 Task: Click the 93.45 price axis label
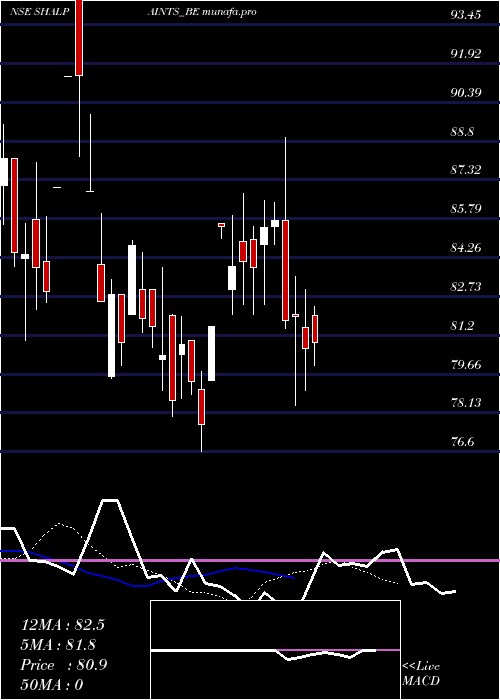point(466,15)
